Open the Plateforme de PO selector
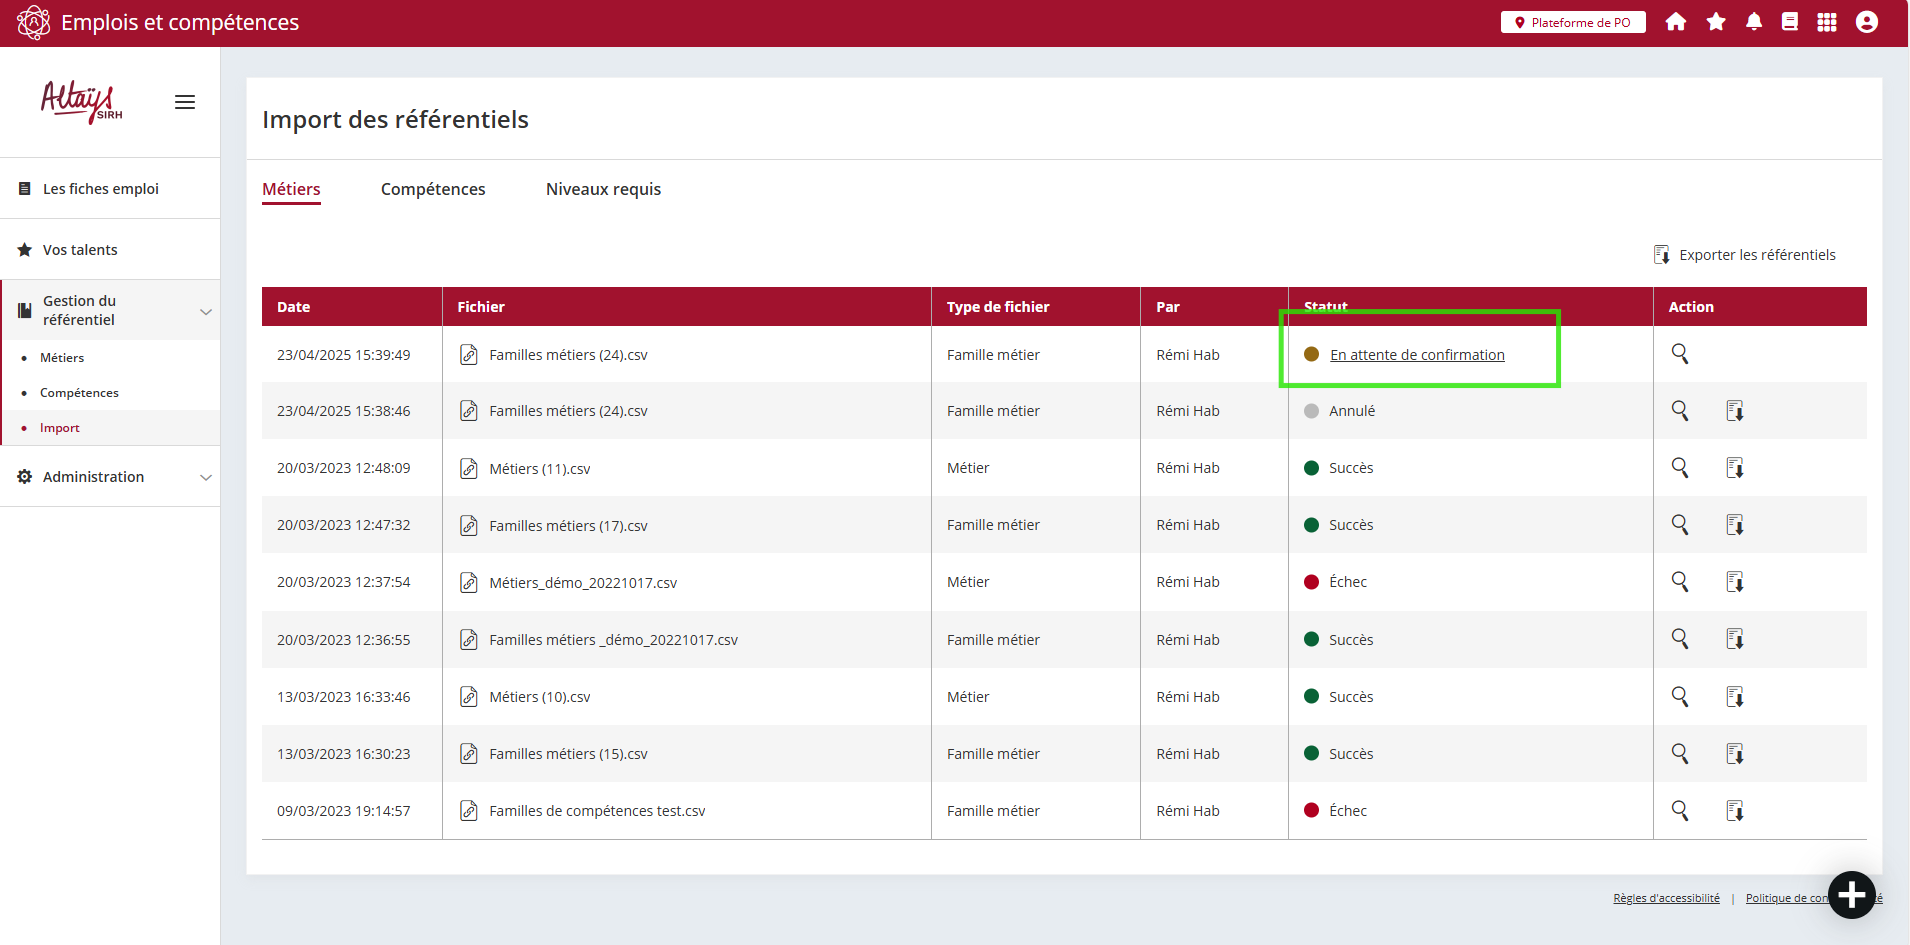The height and width of the screenshot is (945, 1910). pos(1573,22)
